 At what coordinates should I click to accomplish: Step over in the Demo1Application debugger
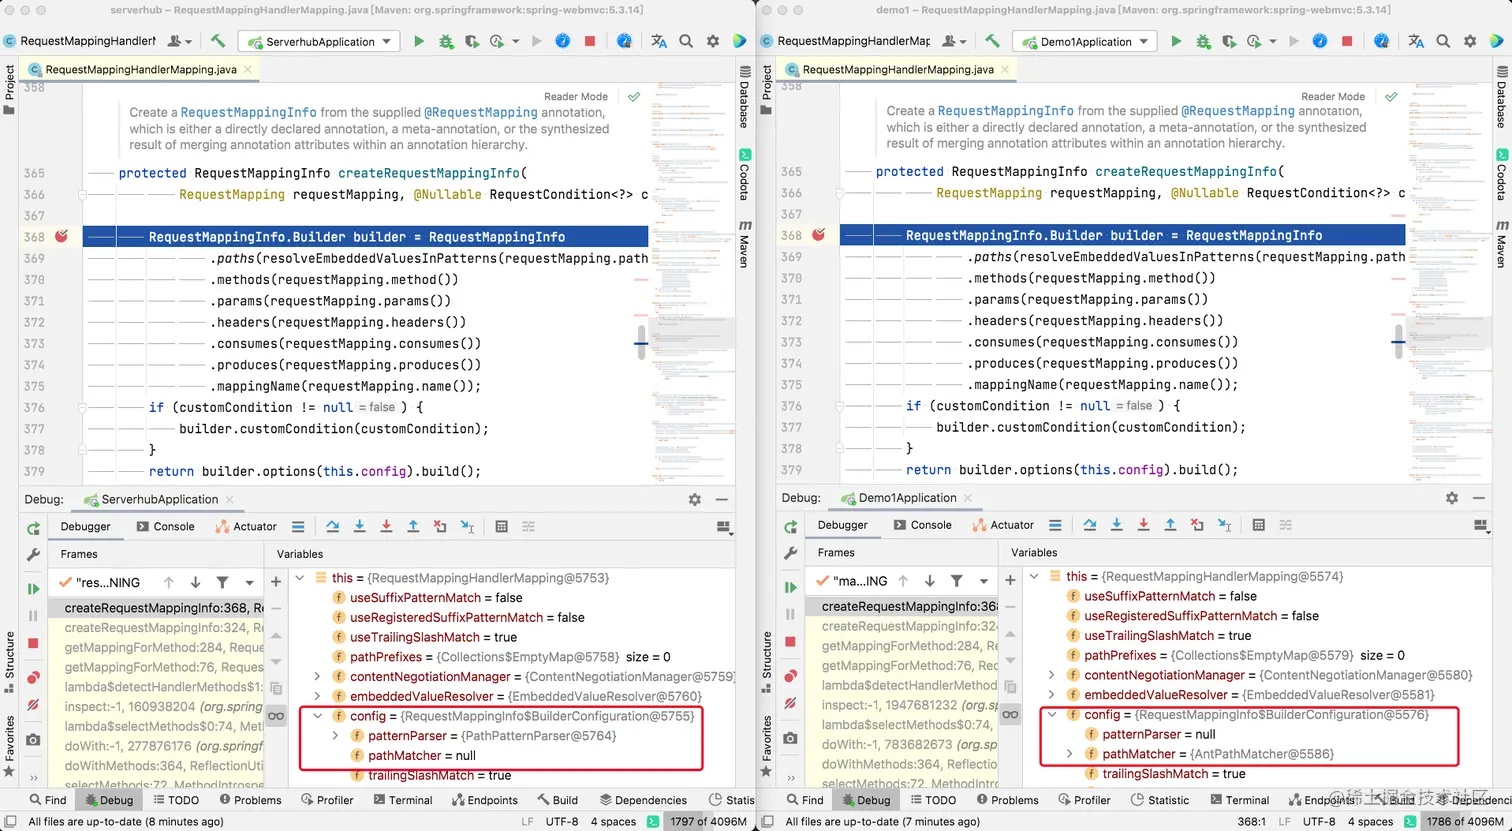point(1090,525)
